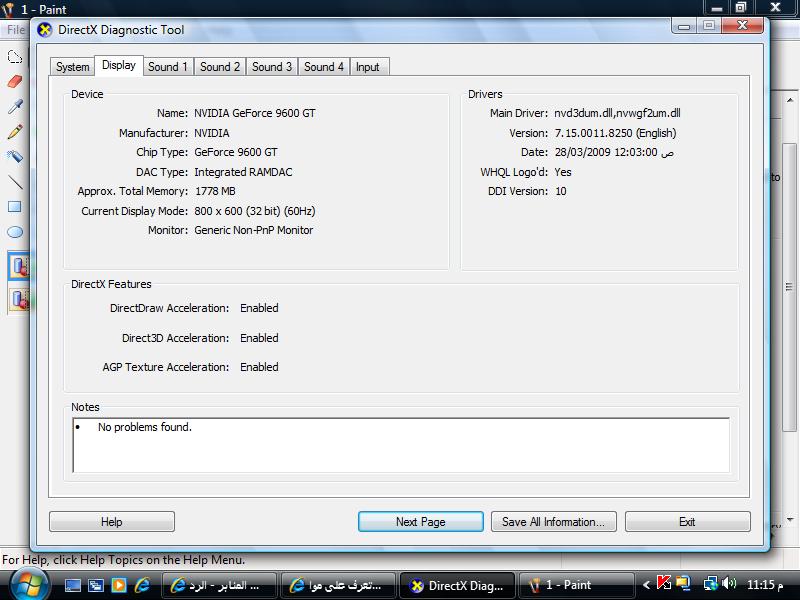Image resolution: width=800 pixels, height=600 pixels.
Task: Select the Free-Form Select tool in Paint
Action: coord(15,57)
